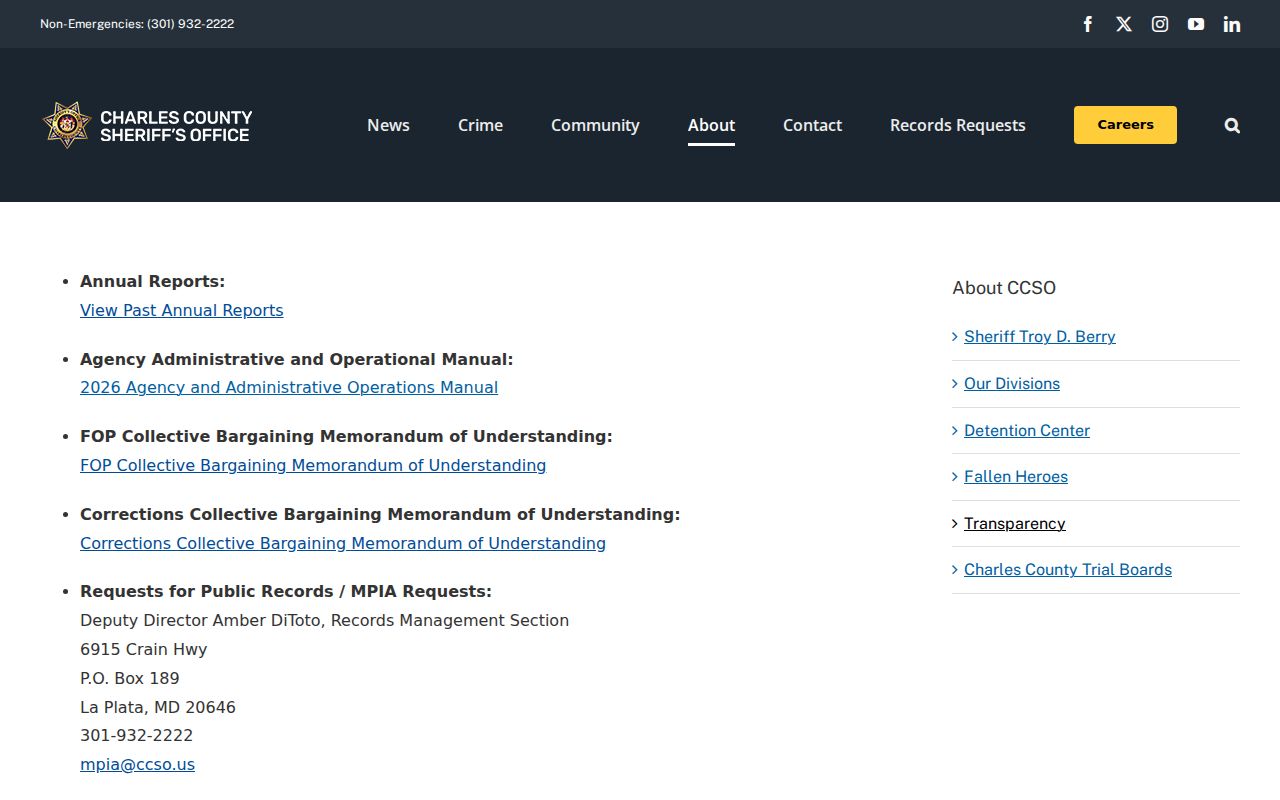Open the About menu
Screen dimensions: 1280x800
point(711,125)
